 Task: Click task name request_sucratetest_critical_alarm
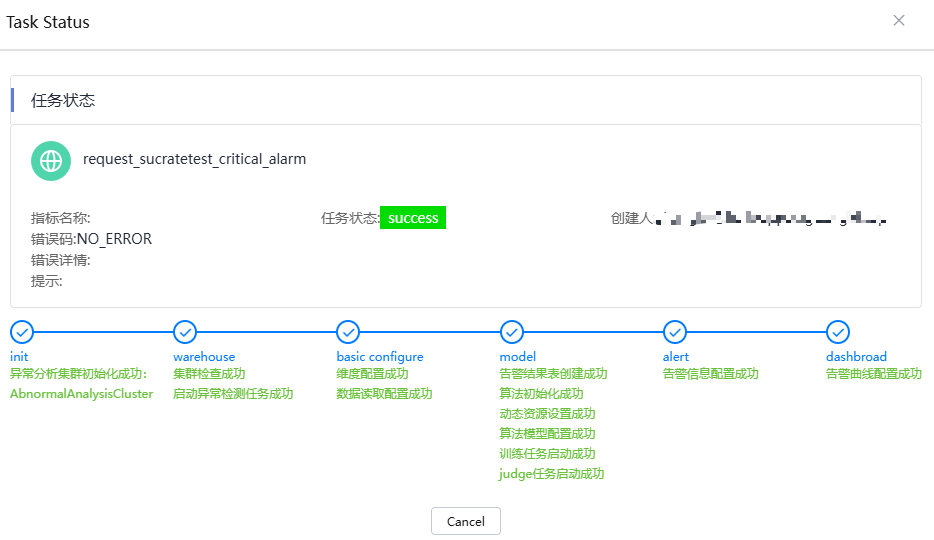(194, 159)
